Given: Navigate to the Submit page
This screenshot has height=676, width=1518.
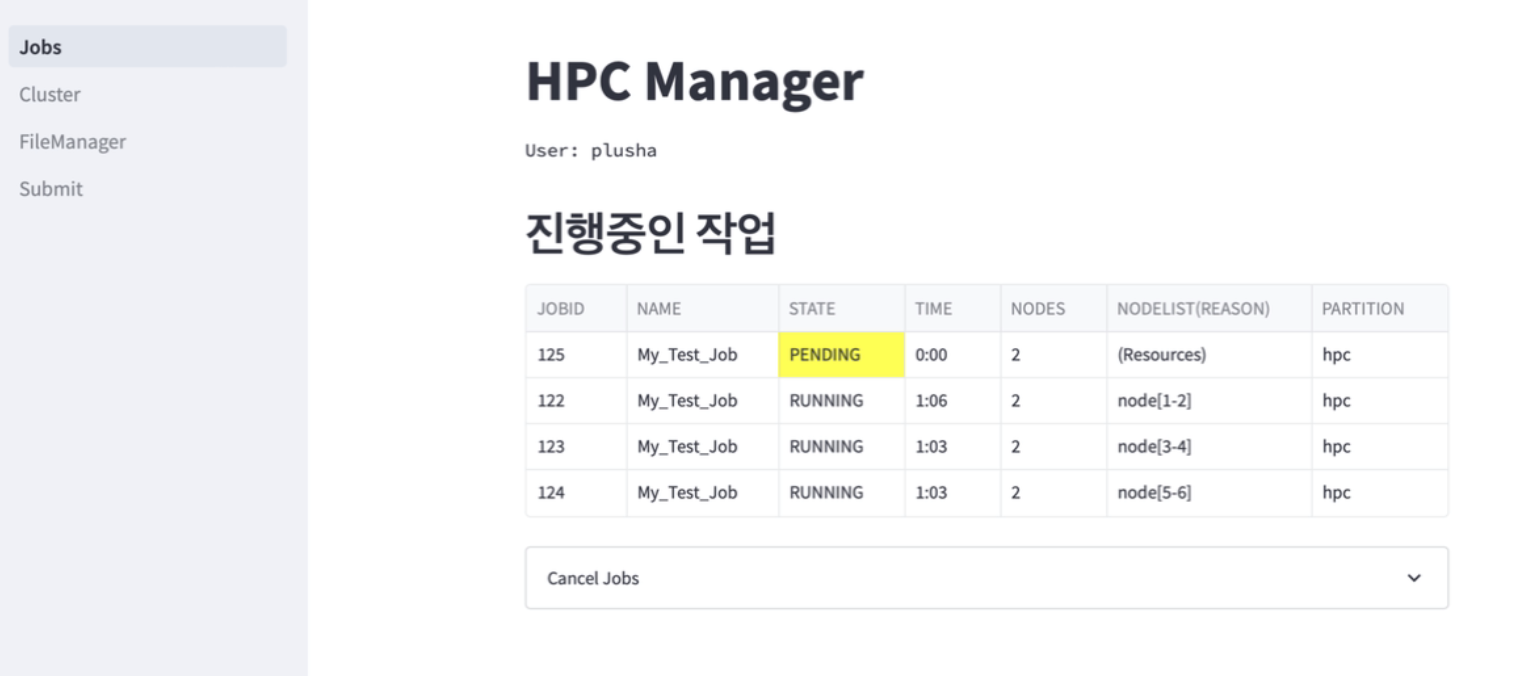Looking at the screenshot, I should (51, 189).
